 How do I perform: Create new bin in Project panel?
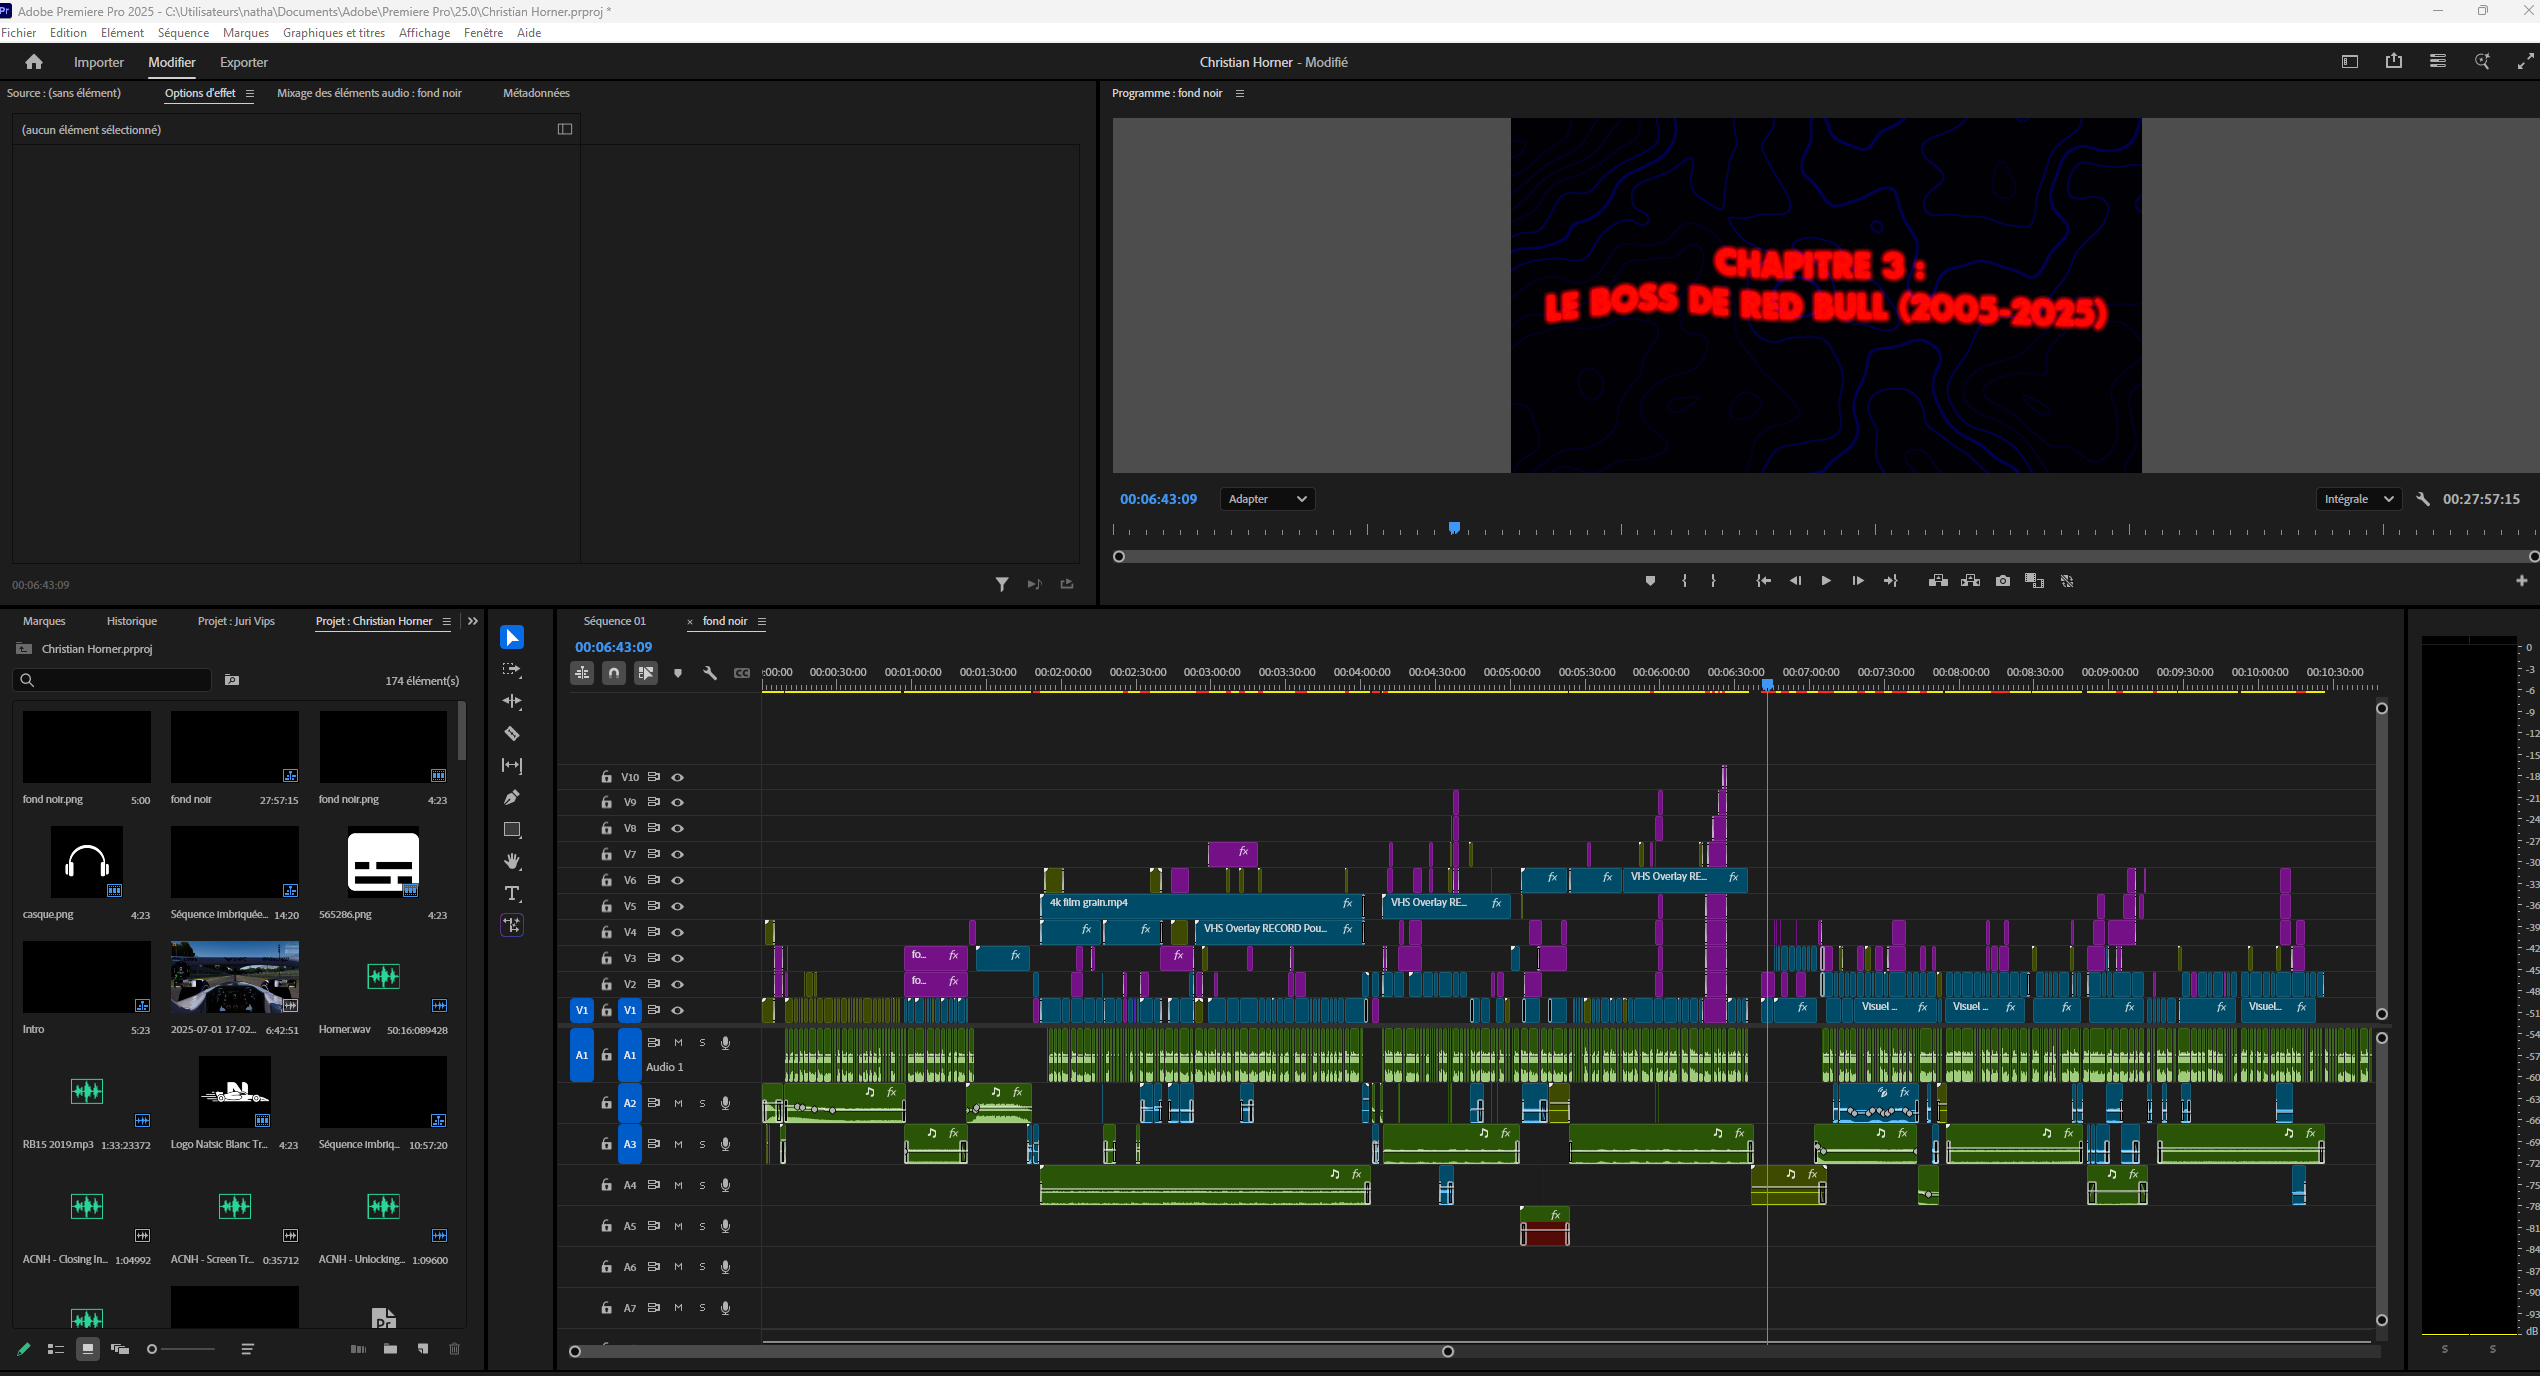coord(390,1349)
